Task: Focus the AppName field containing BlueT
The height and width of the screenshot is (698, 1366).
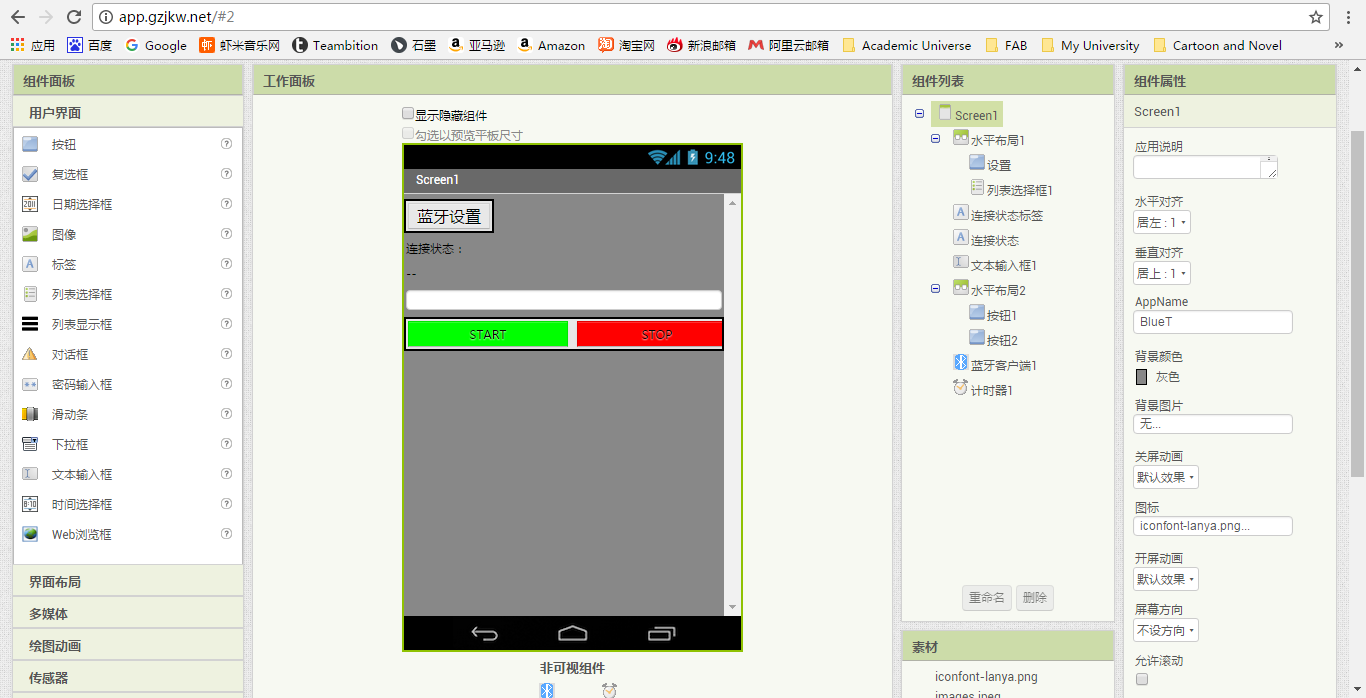Action: (1213, 322)
